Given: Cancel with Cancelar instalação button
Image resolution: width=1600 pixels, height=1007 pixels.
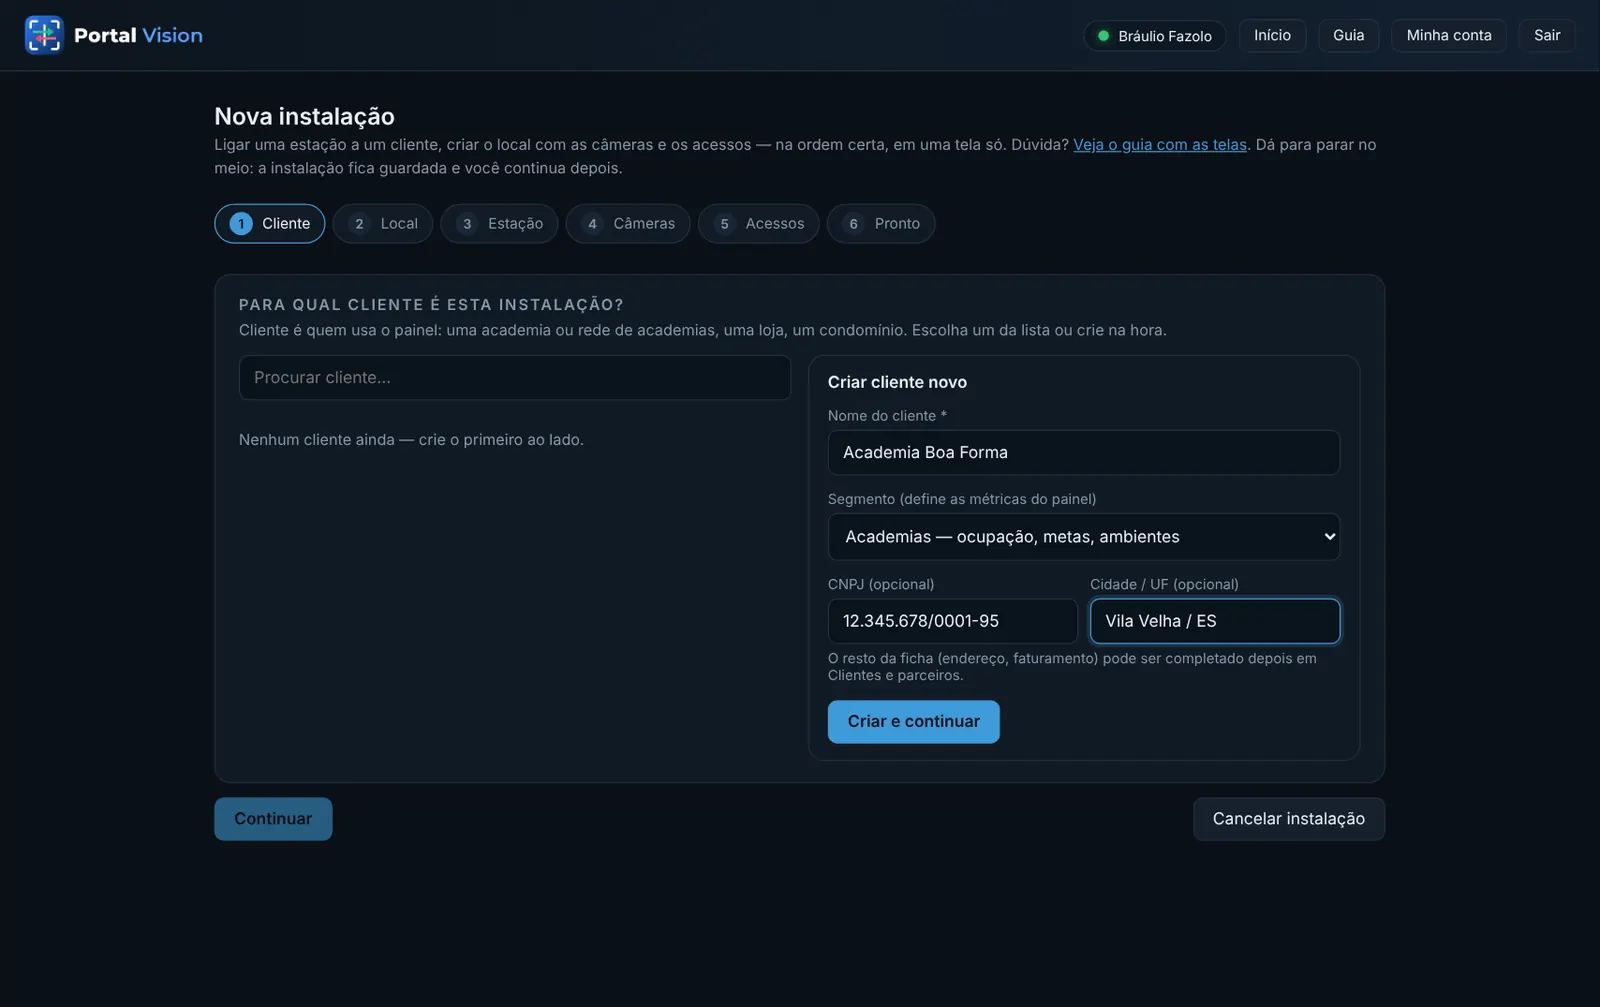Looking at the screenshot, I should click(1289, 819).
